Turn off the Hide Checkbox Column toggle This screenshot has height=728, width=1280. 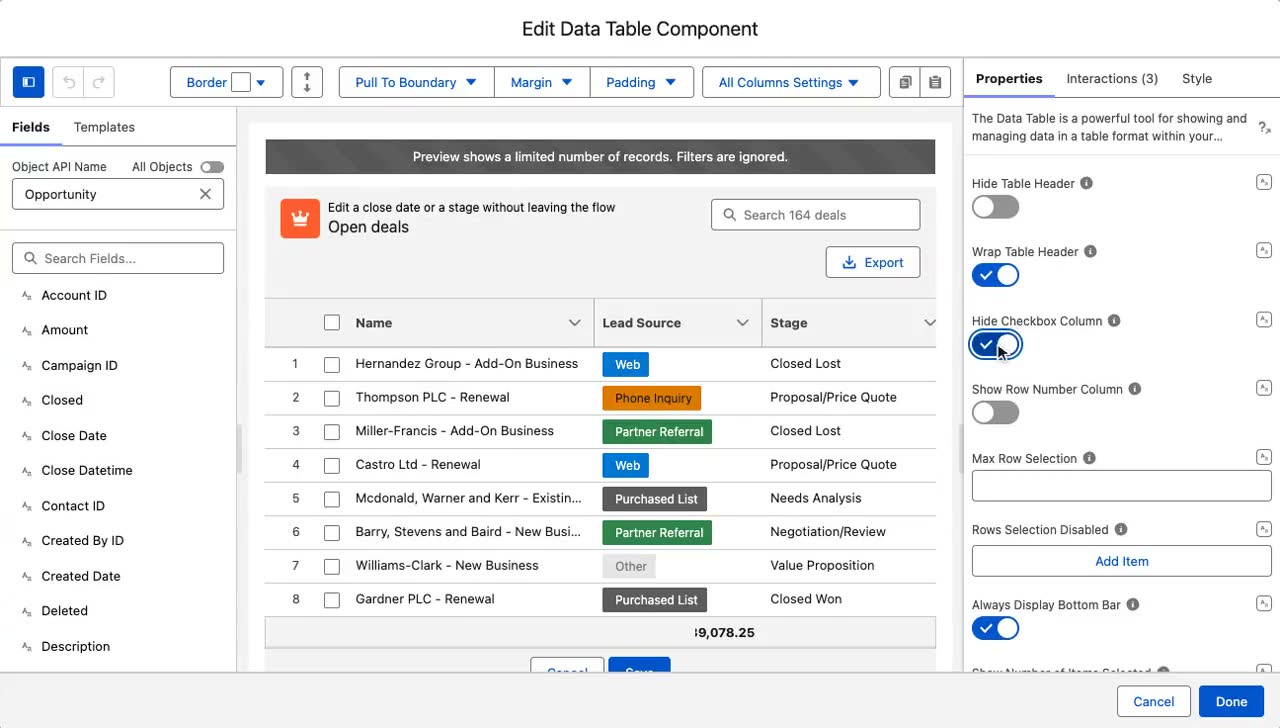click(995, 344)
